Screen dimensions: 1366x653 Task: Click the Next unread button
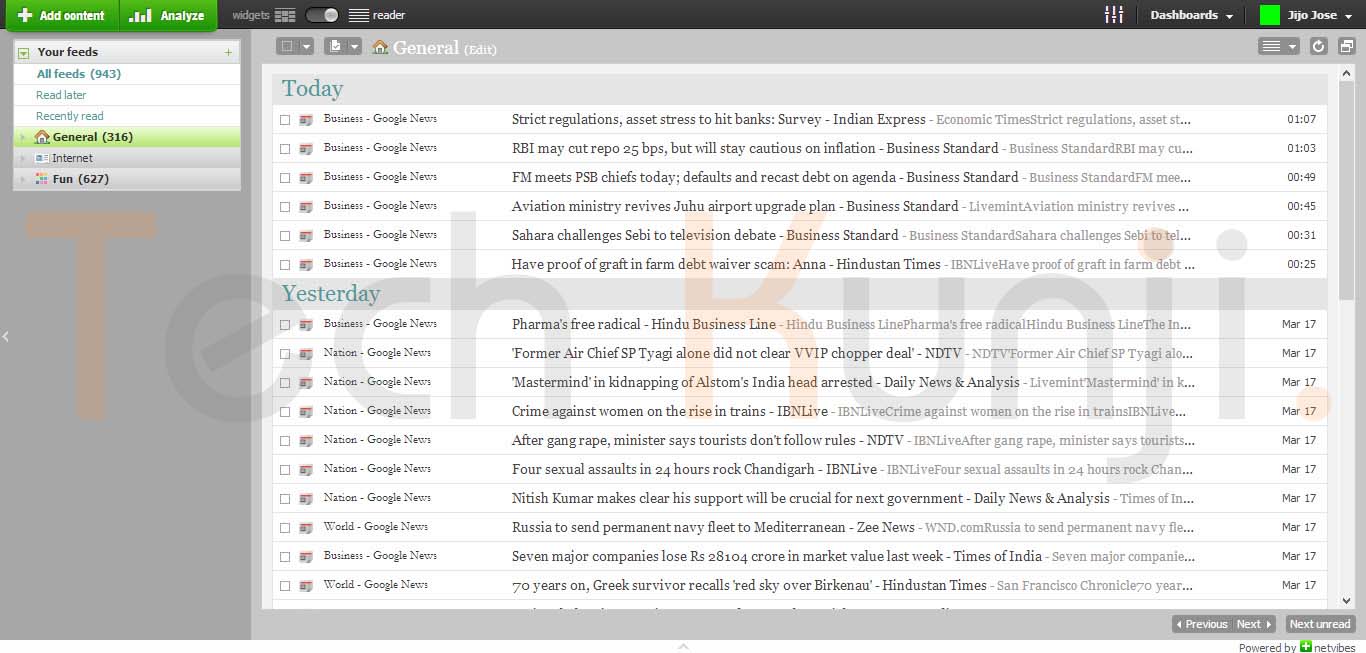coord(1319,624)
